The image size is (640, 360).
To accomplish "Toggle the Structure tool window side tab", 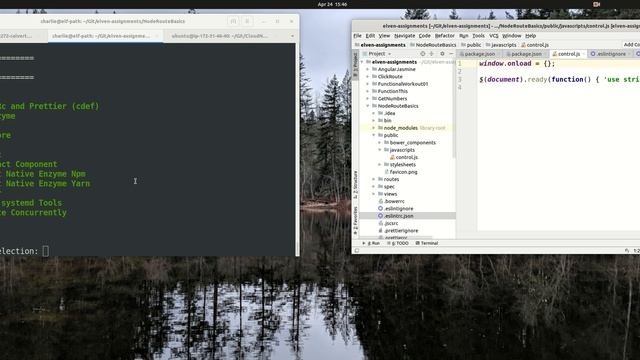I will pyautogui.click(x=355, y=184).
